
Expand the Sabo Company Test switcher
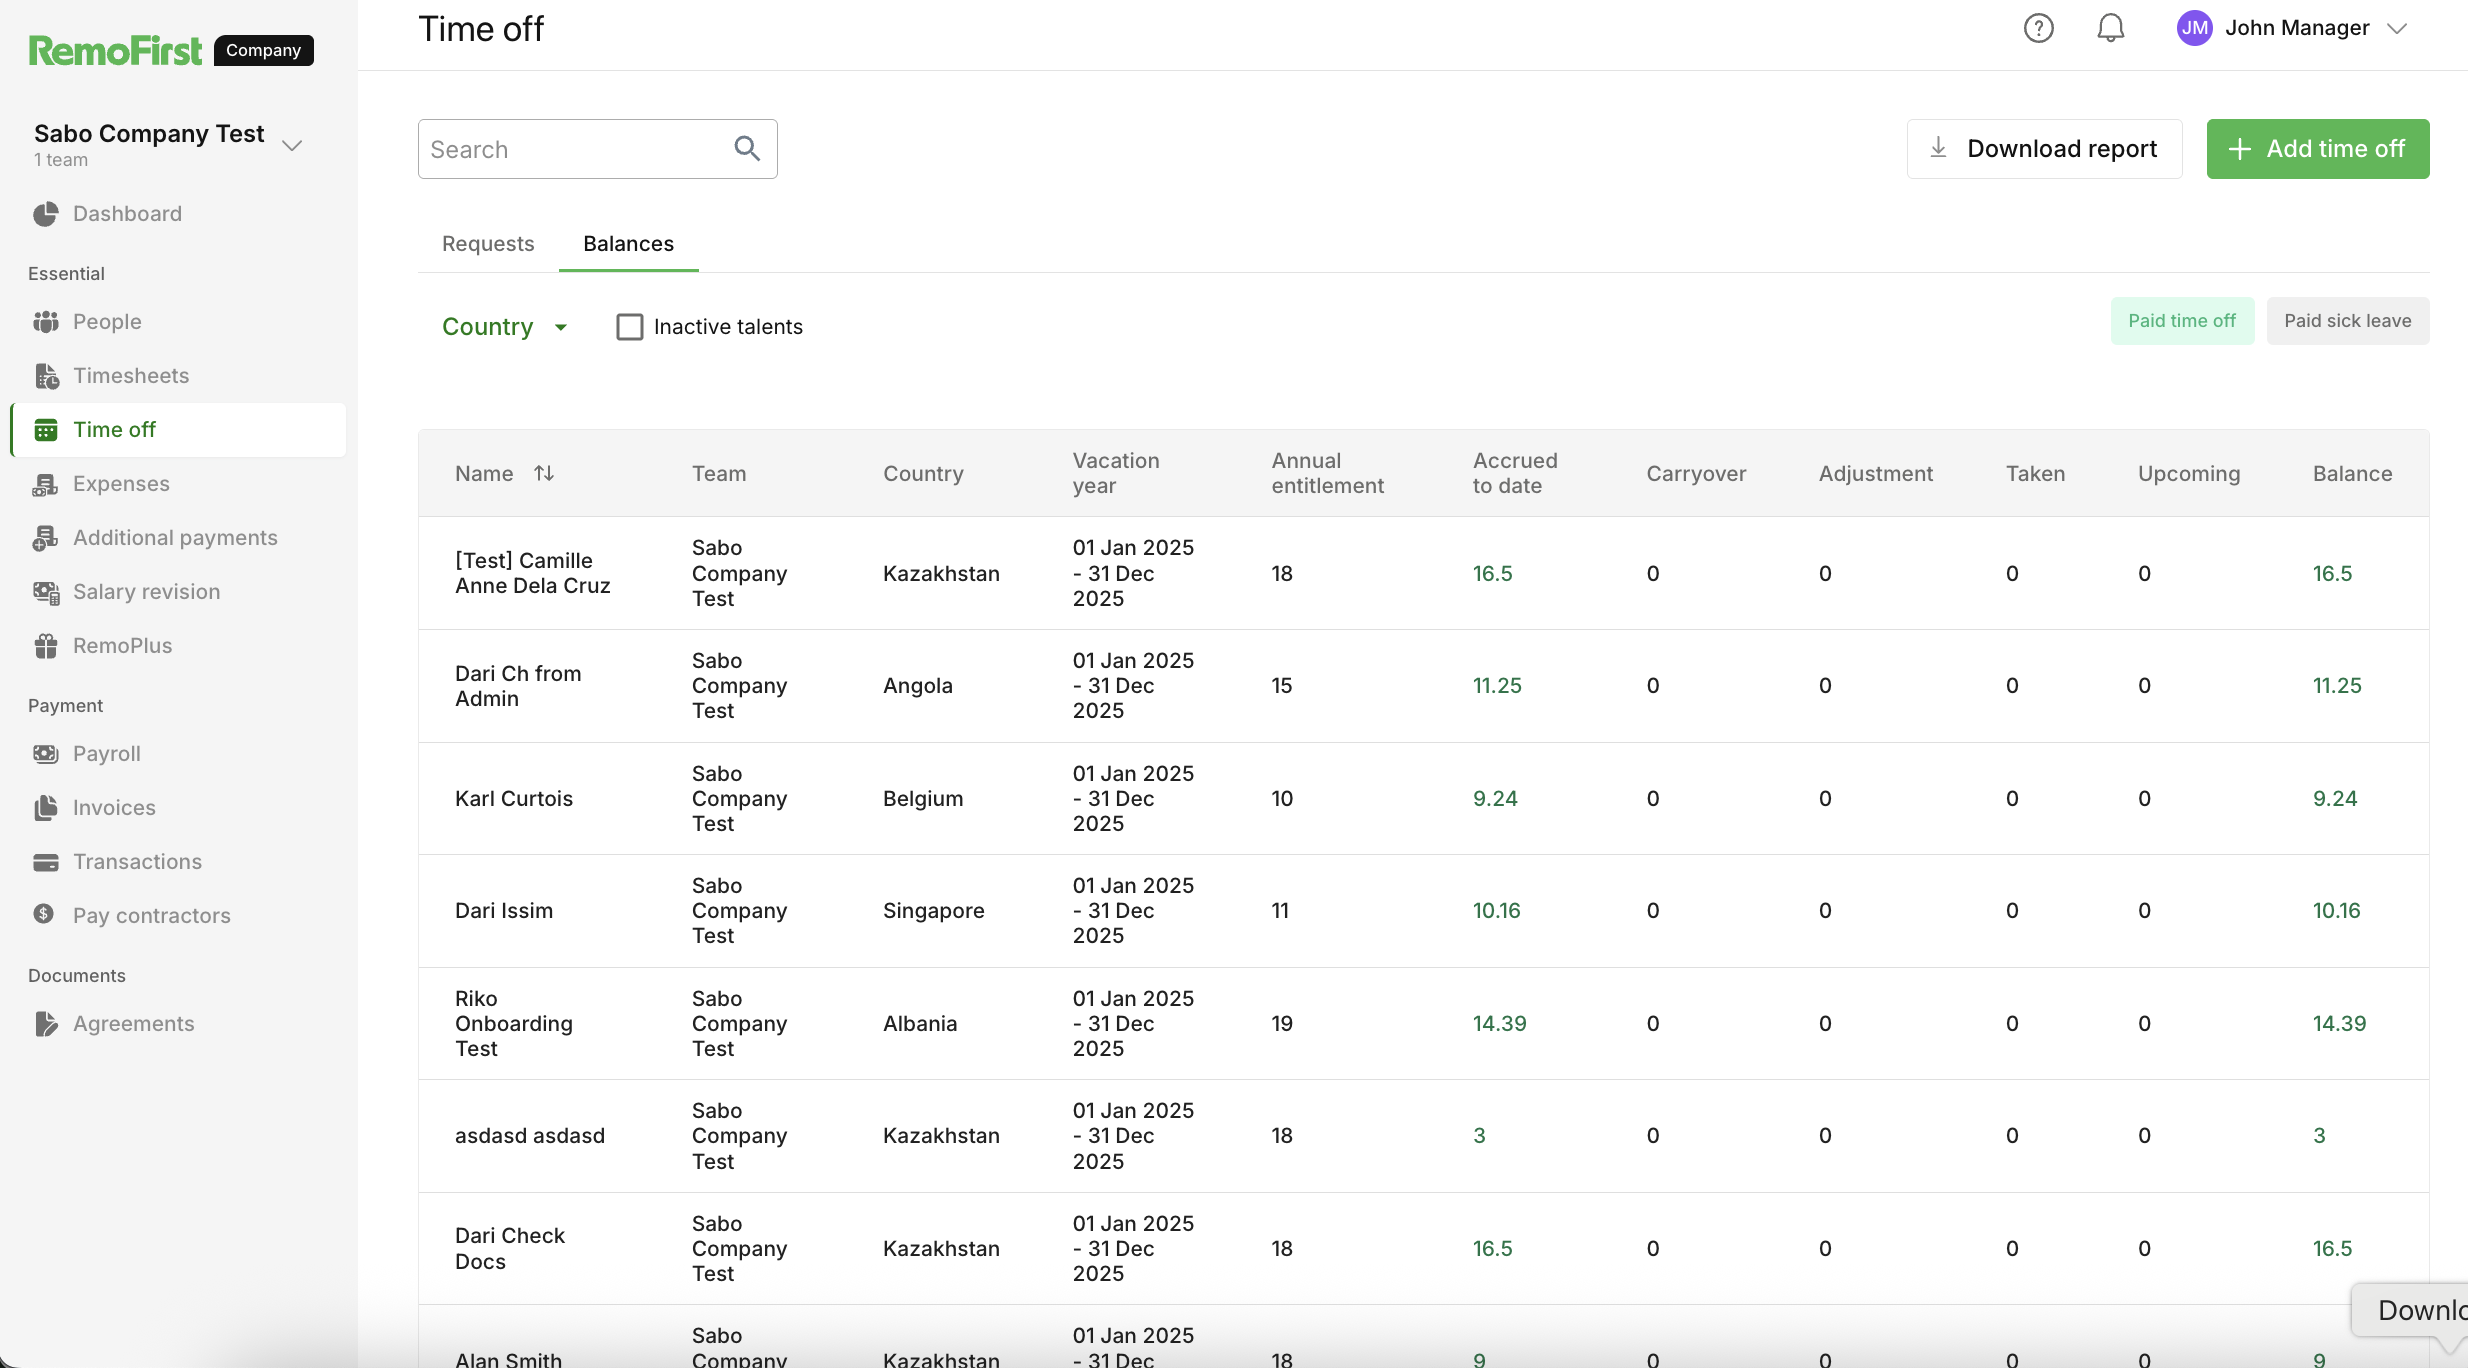tap(292, 145)
